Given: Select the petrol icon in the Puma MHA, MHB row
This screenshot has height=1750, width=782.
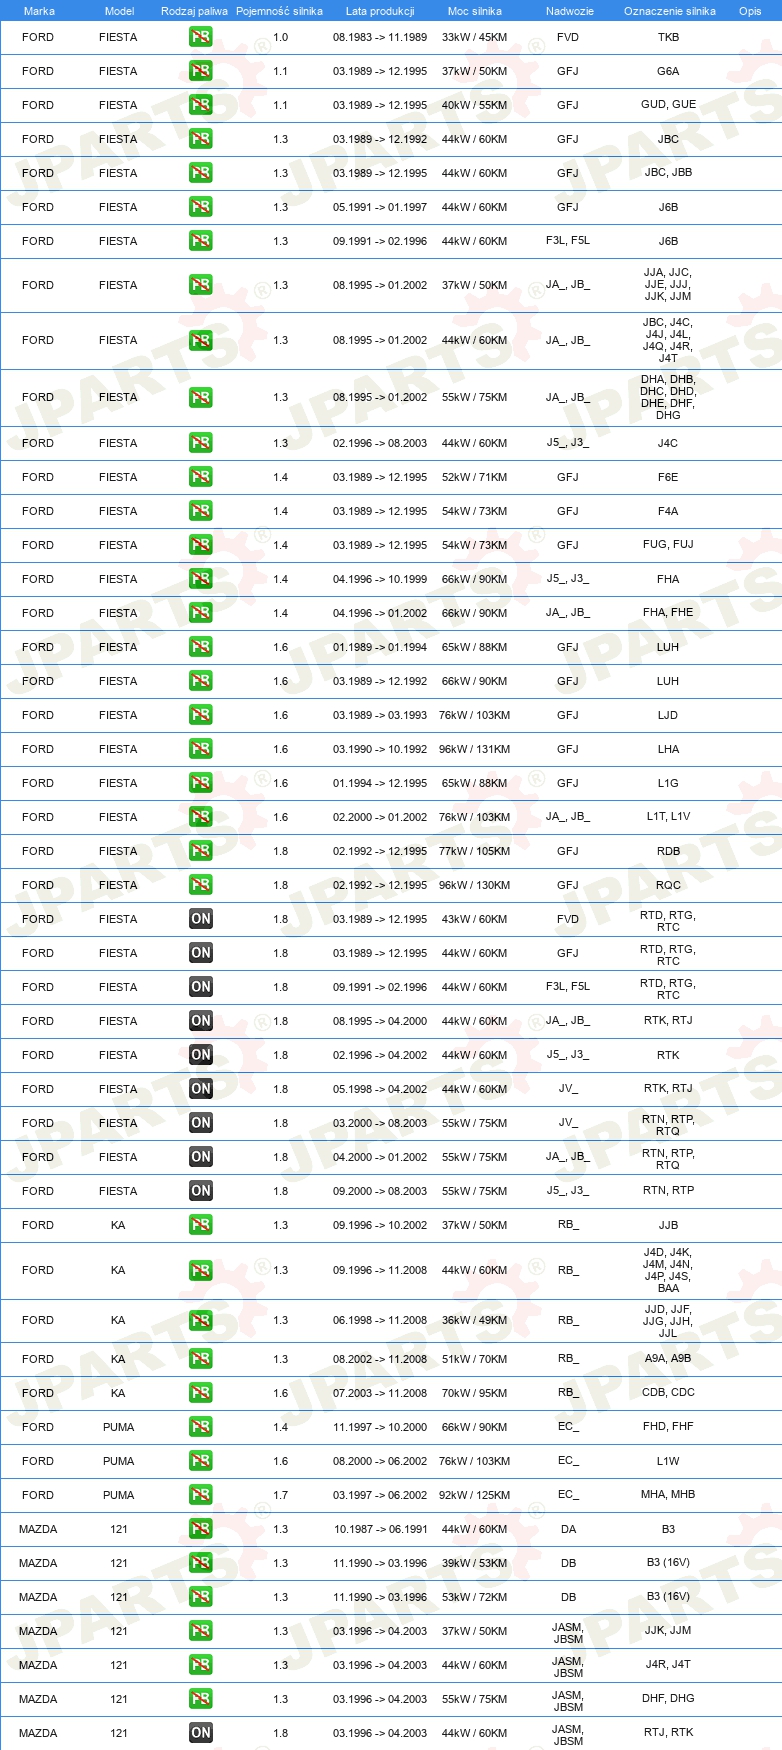Looking at the screenshot, I should pos(201,1495).
